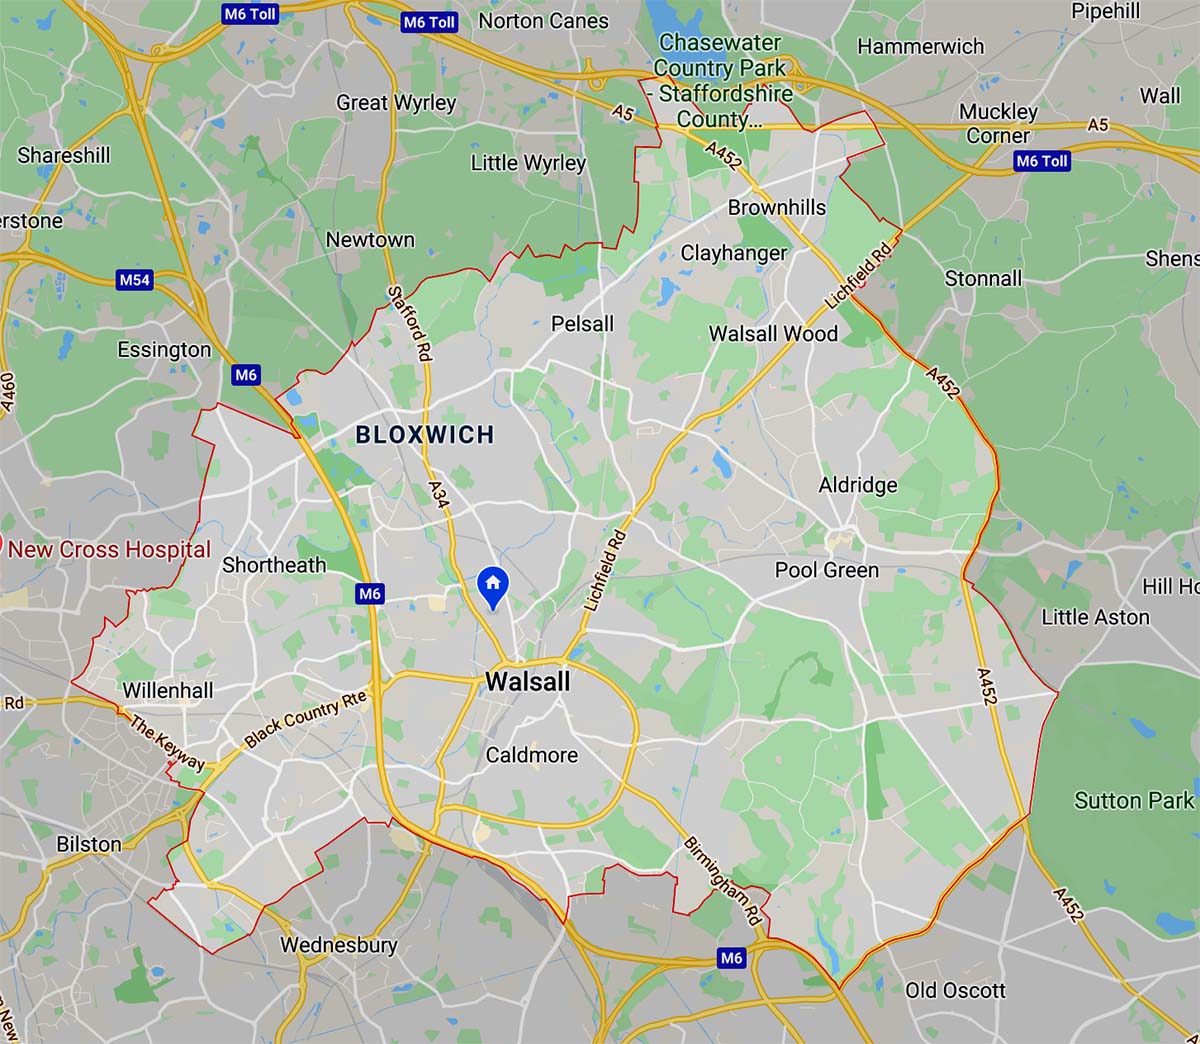The width and height of the screenshot is (1200, 1044).
Task: Click the M54 motorway shield
Action: [135, 280]
